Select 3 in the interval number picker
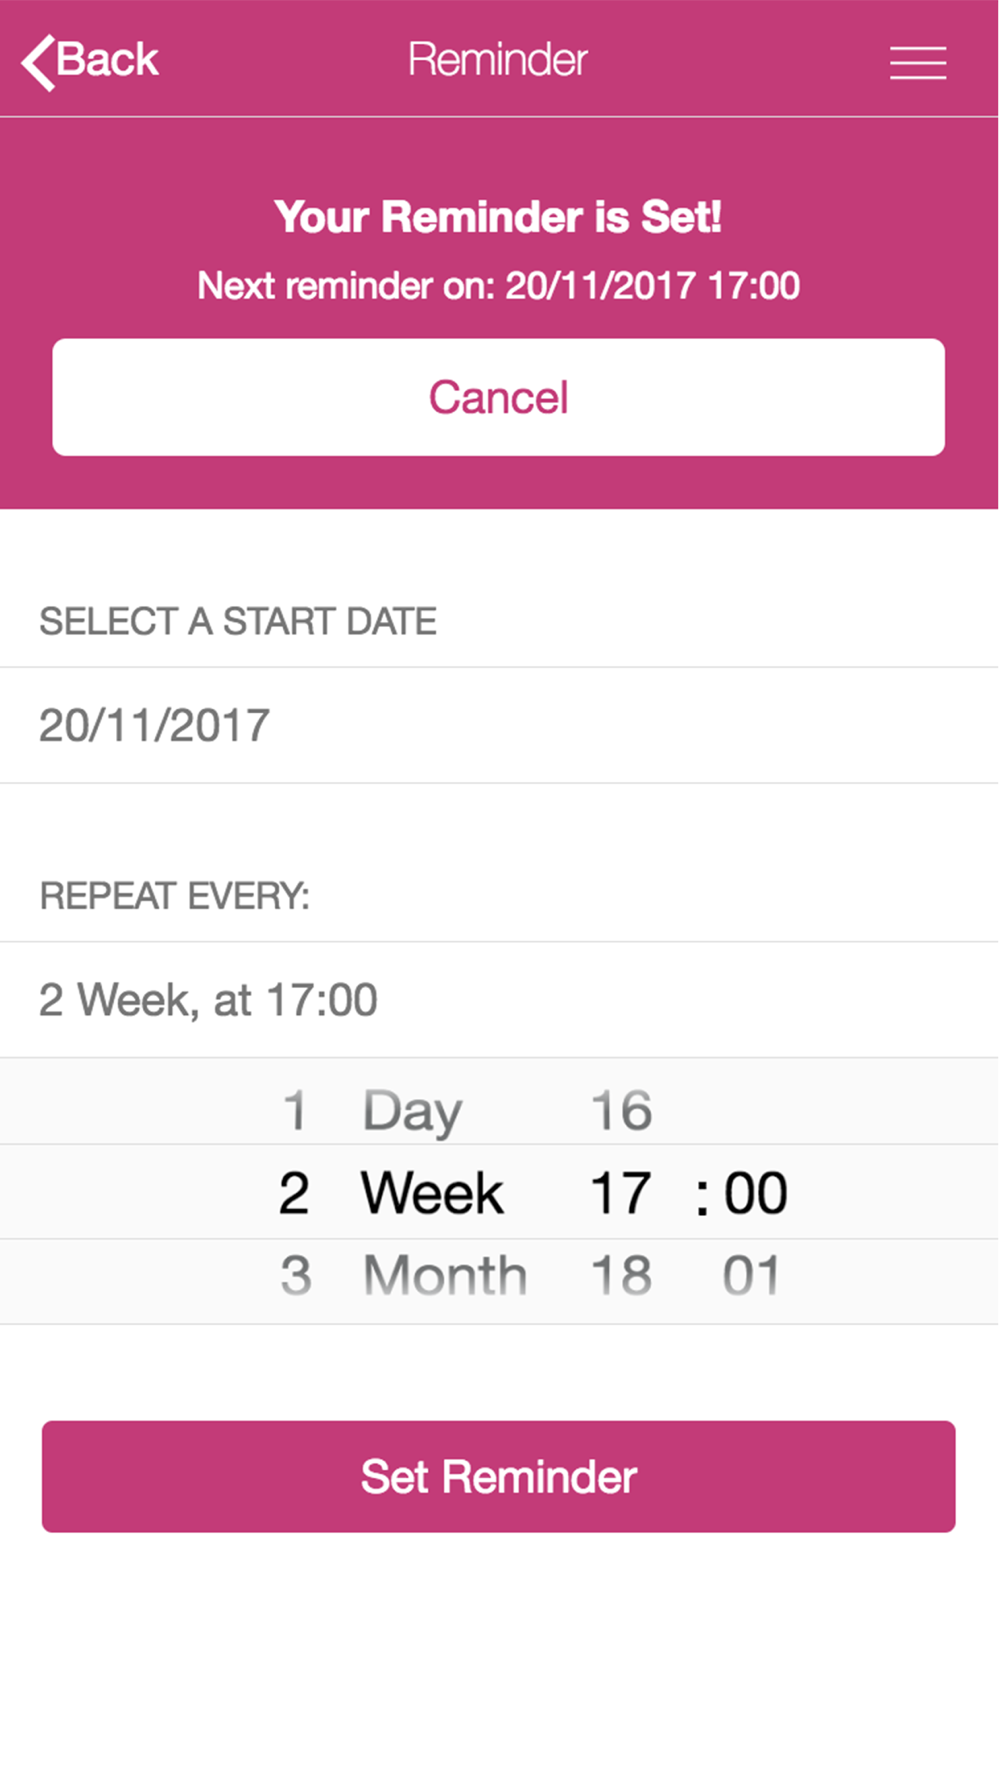The height and width of the screenshot is (1778, 1000). (295, 1275)
